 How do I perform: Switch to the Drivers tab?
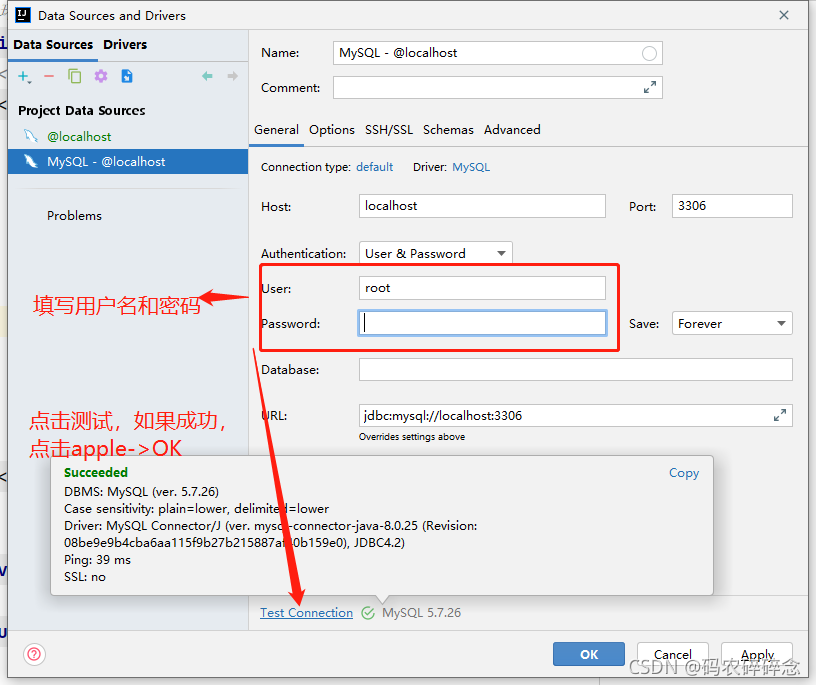coord(125,45)
